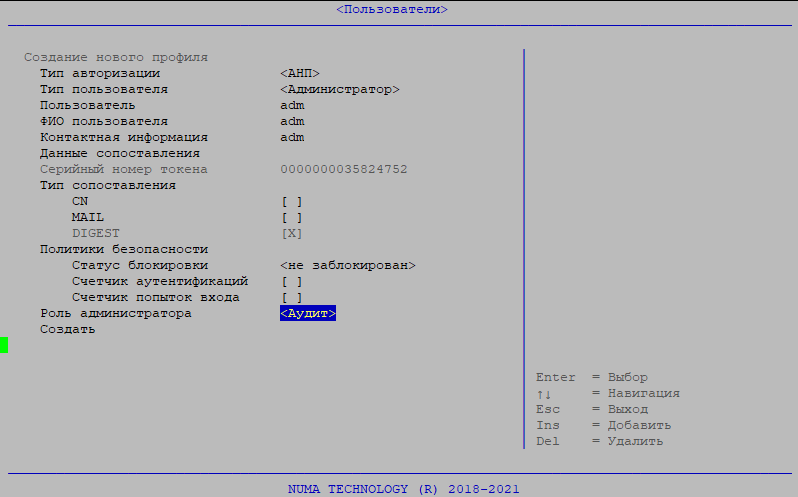
Task: Click the token serial number 0000000035824752
Action: 344,169
